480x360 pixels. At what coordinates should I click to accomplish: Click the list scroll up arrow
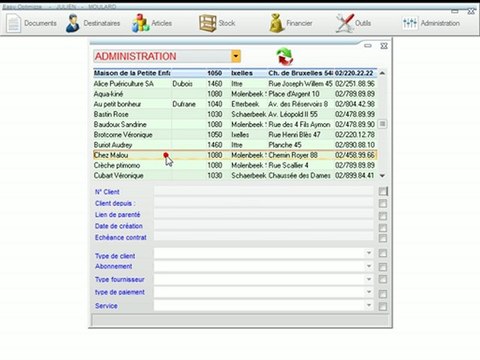382,73
